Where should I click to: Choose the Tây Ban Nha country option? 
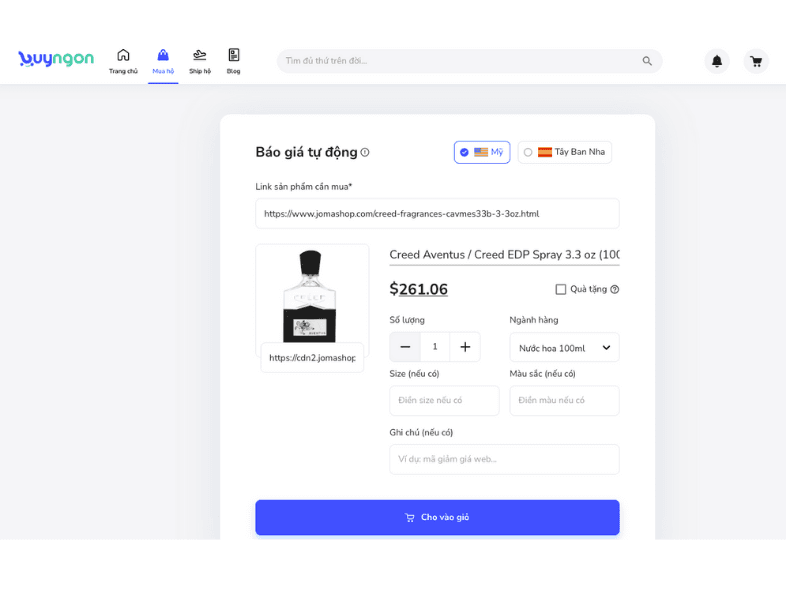click(x=565, y=152)
